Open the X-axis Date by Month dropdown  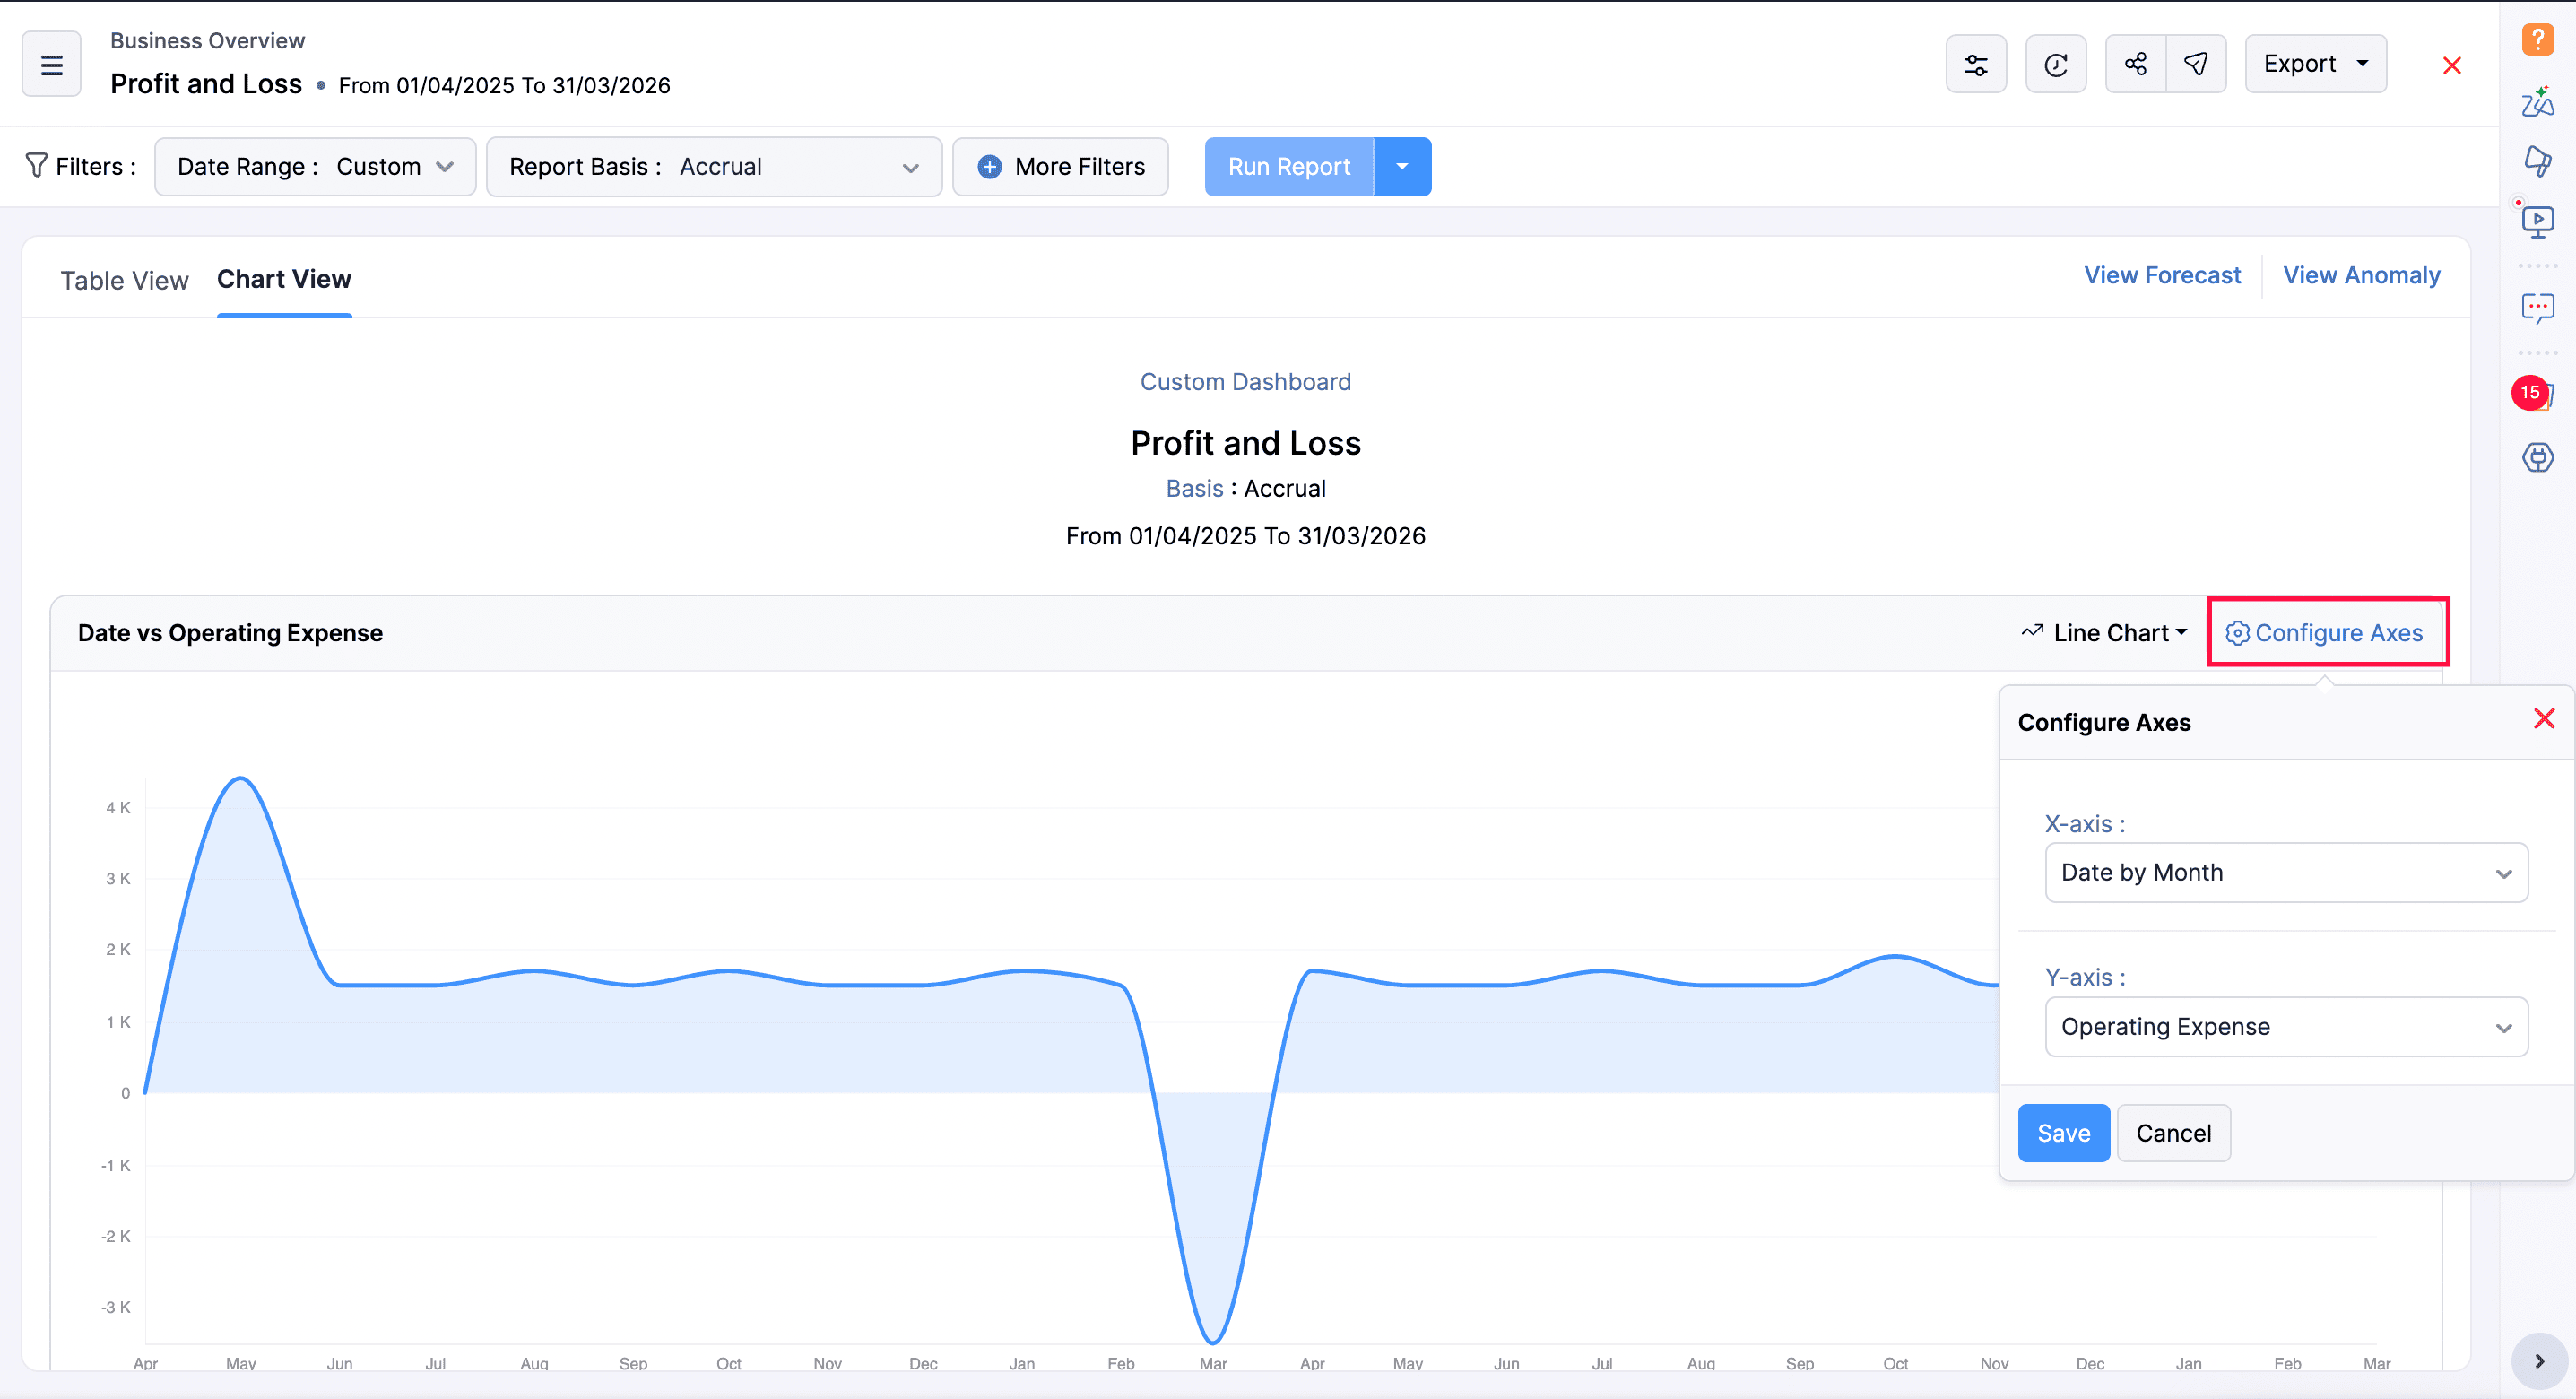pyautogui.click(x=2285, y=872)
